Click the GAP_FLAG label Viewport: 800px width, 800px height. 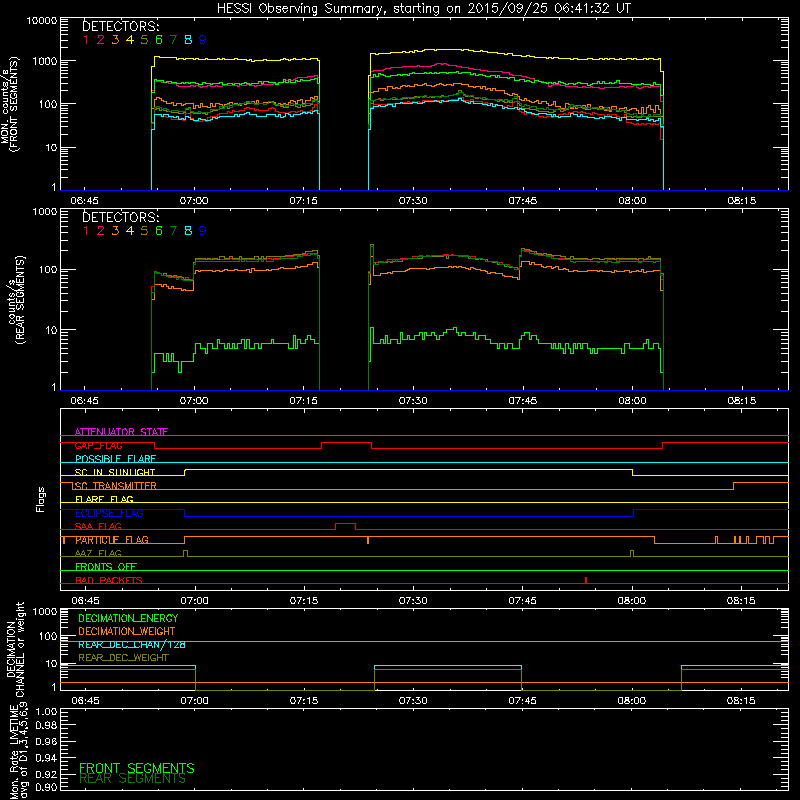pyautogui.click(x=98, y=445)
